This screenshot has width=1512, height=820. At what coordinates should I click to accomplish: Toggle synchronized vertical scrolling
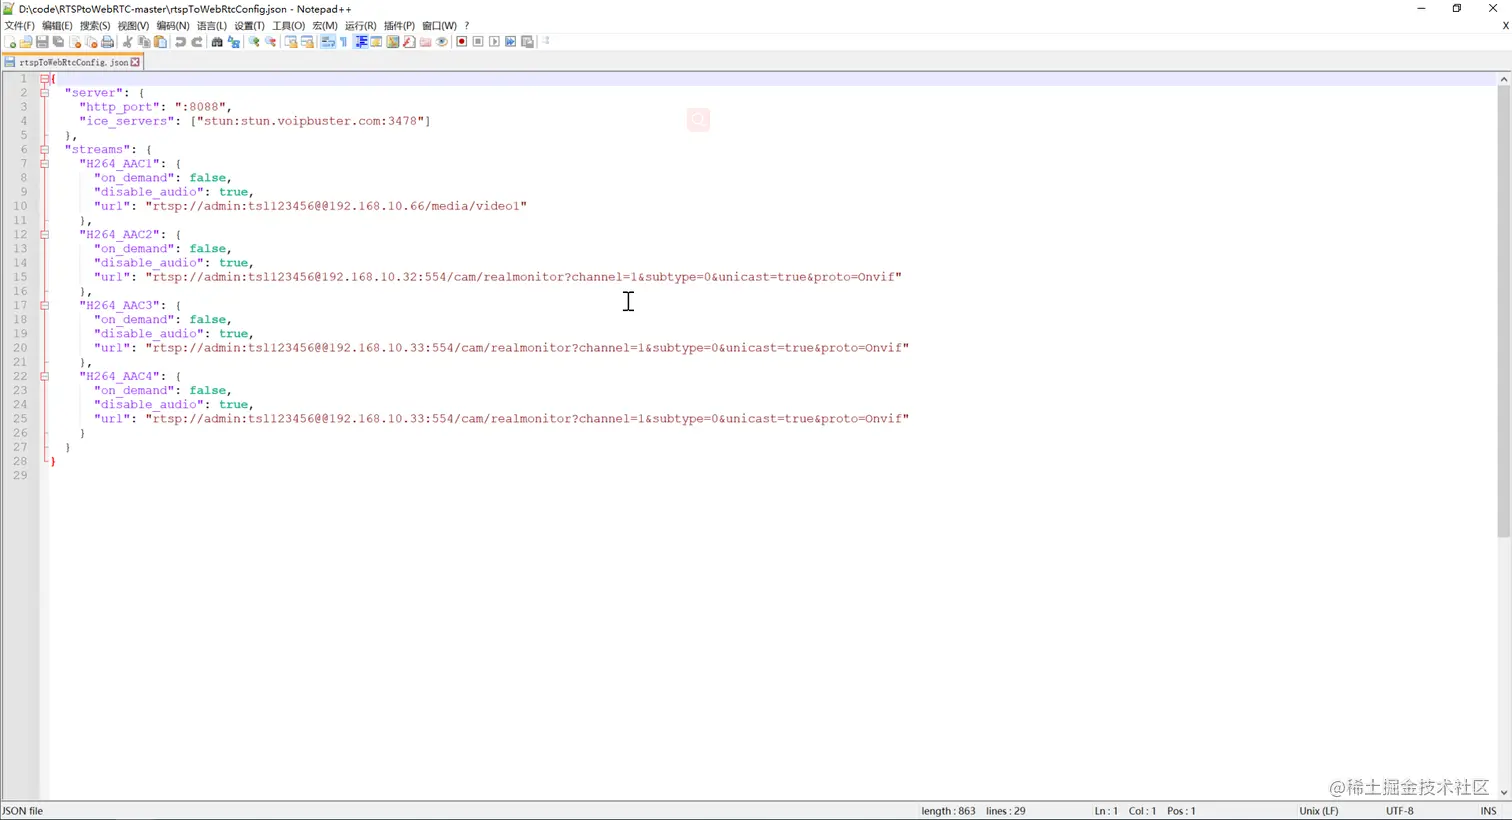point(291,42)
